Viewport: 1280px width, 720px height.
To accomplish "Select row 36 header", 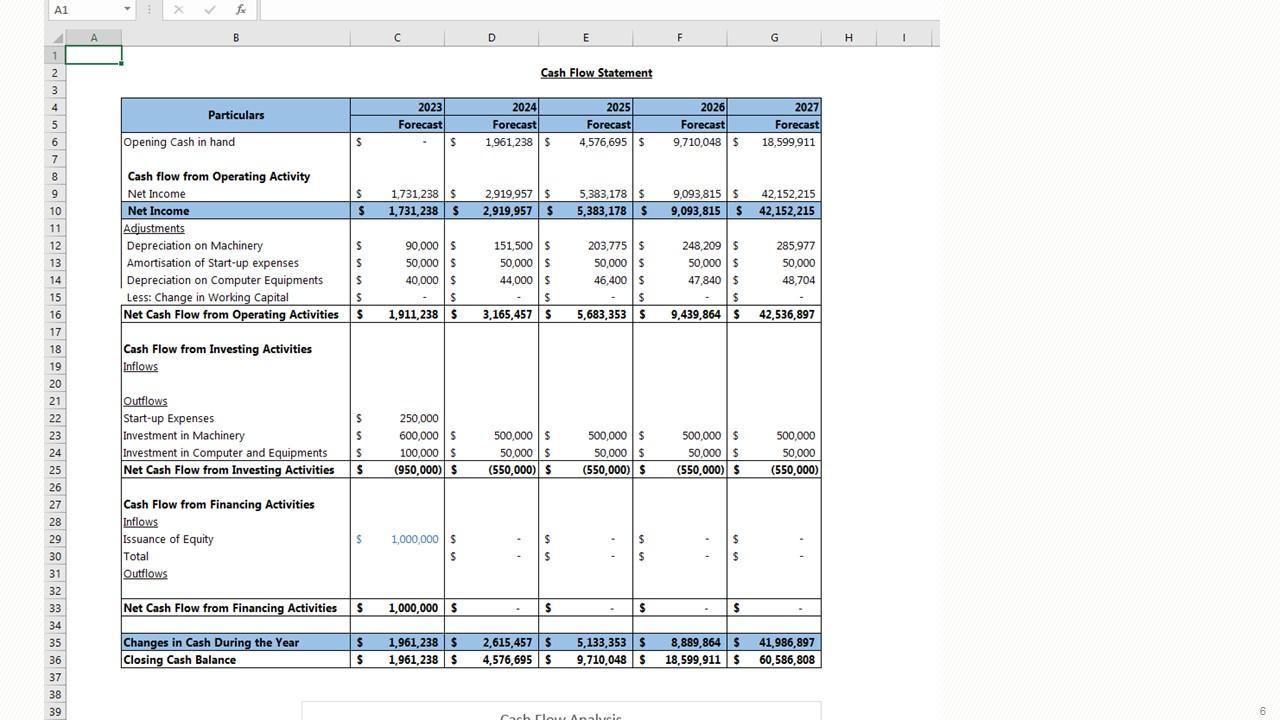I will [x=55, y=660].
